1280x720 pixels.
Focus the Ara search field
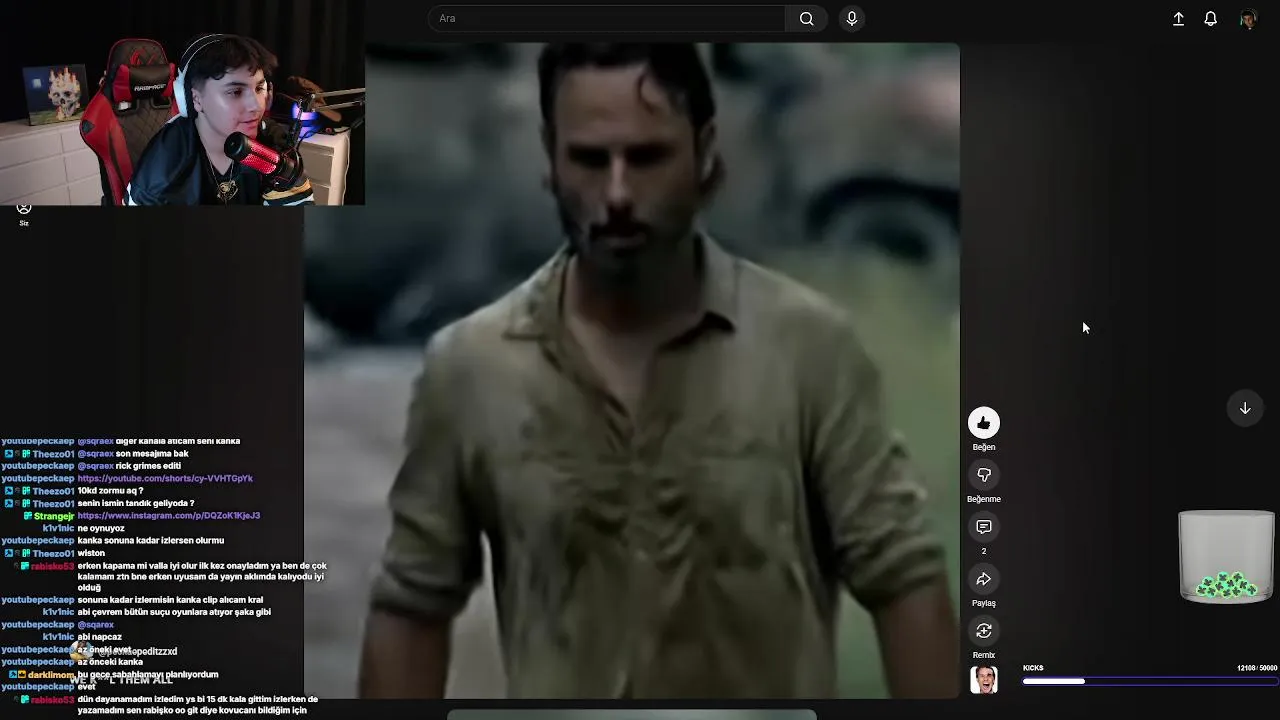(x=607, y=19)
